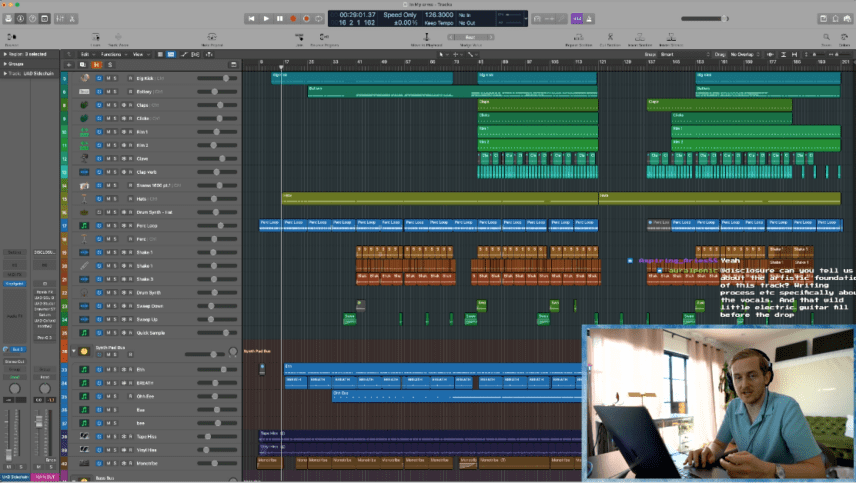This screenshot has width=856, height=483.
Task: Click Nudge Value left arrow
Action: 451,38
